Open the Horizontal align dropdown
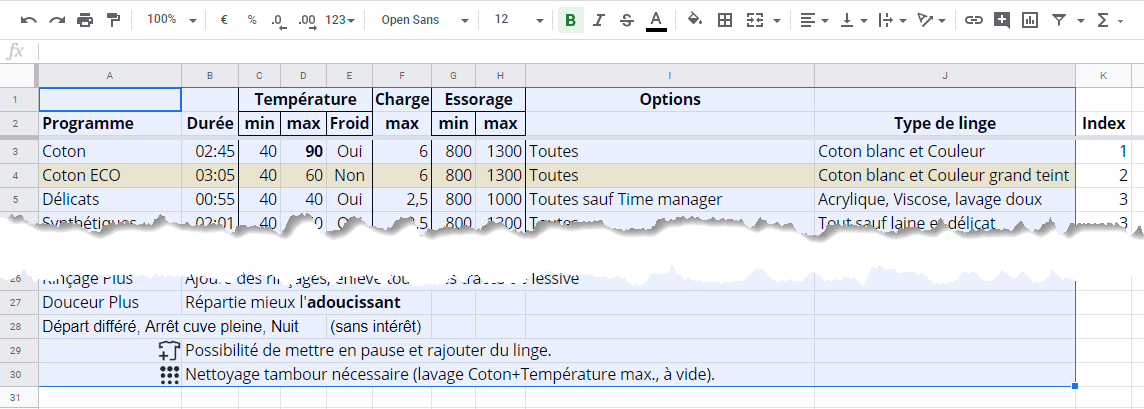 tap(813, 20)
